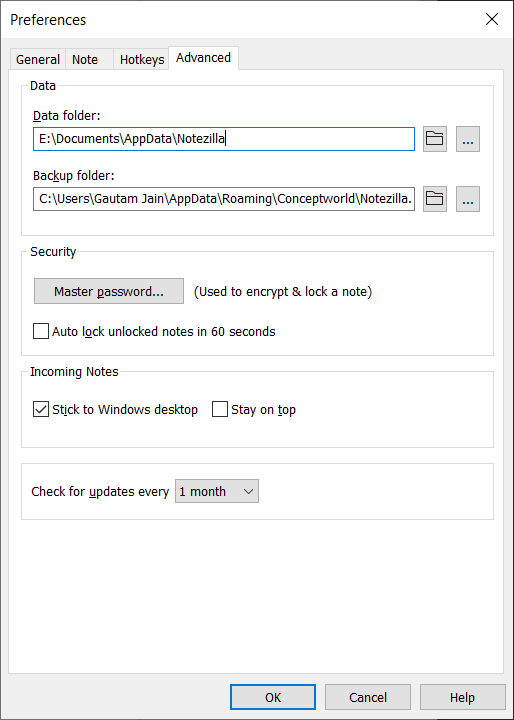Select the Advanced tab
514x720 pixels.
coord(203,58)
